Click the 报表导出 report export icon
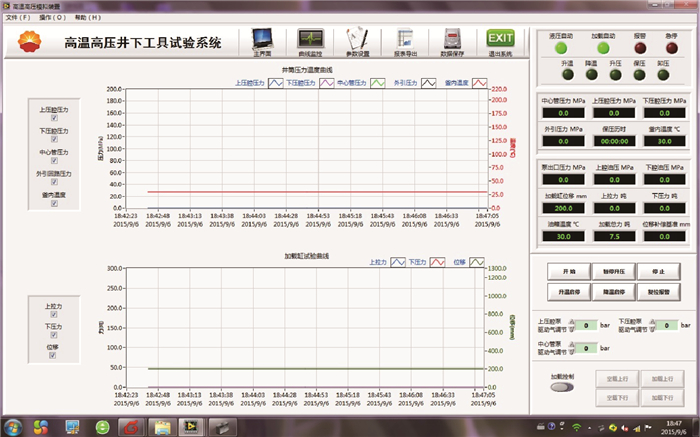This screenshot has height=437, width=700. (x=405, y=42)
